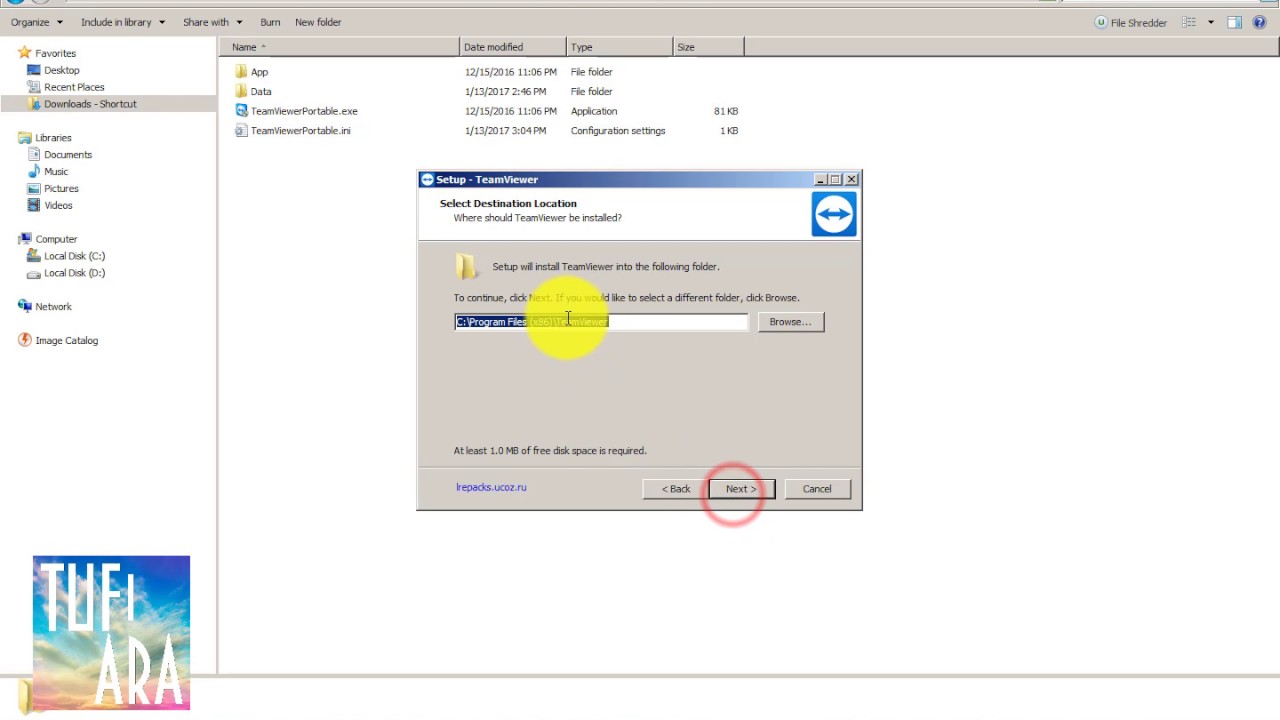Click the destination path input field
This screenshot has width=1280, height=720.
[x=601, y=322]
